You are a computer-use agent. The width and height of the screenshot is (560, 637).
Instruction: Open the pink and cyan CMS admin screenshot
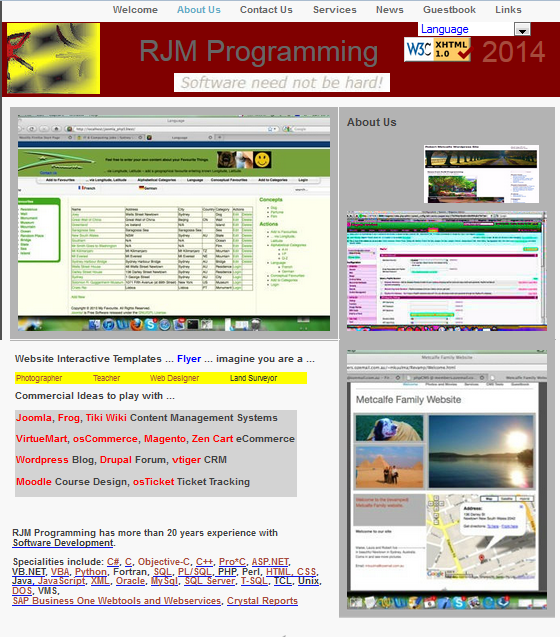coord(447,270)
